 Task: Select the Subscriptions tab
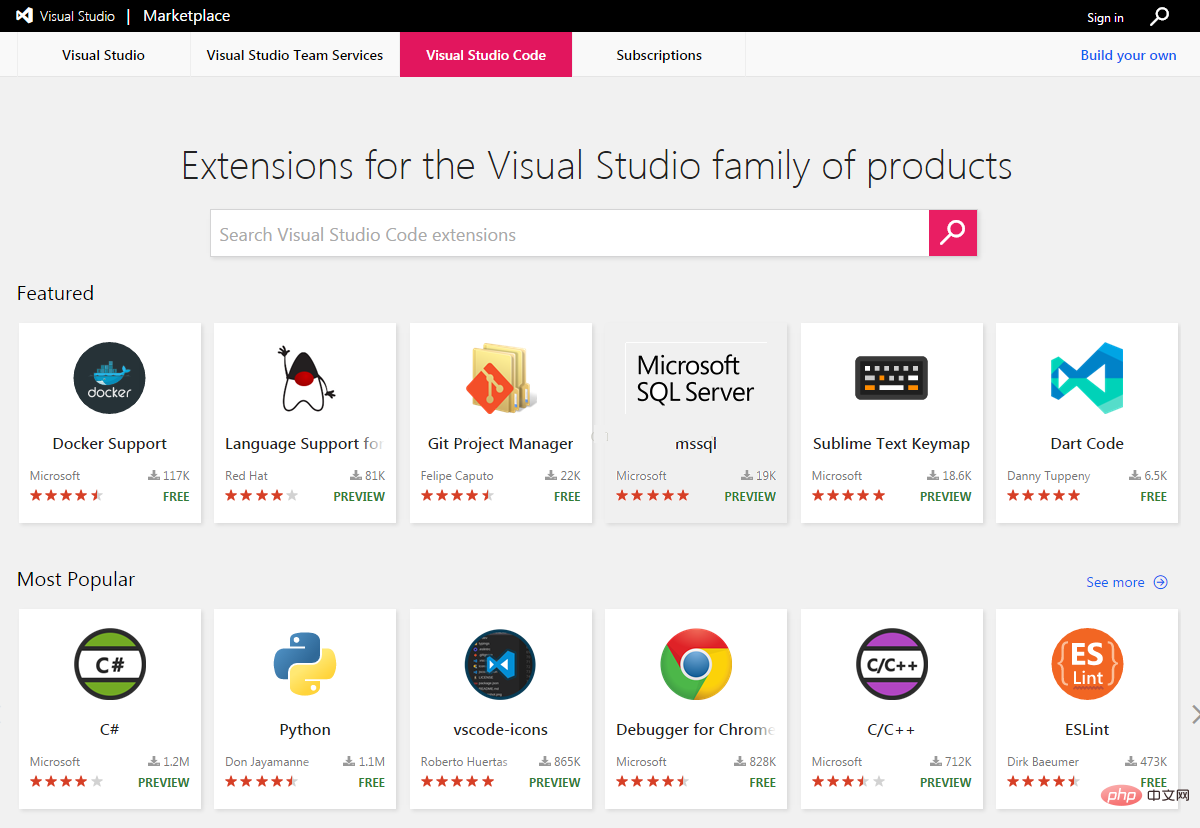[659, 55]
